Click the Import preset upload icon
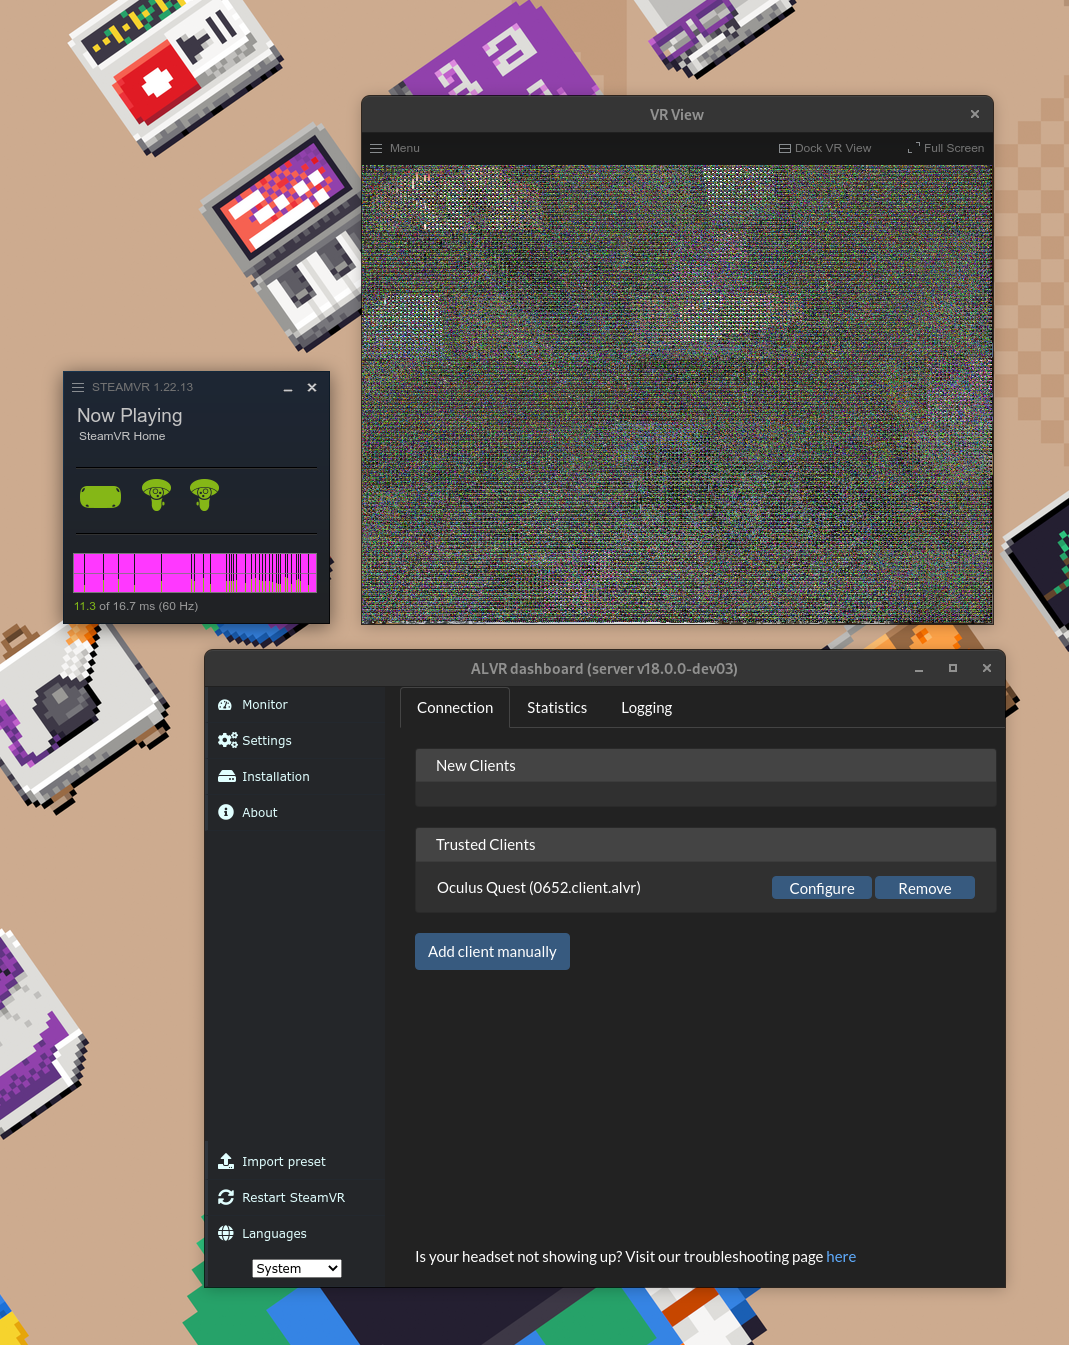 [x=226, y=1161]
